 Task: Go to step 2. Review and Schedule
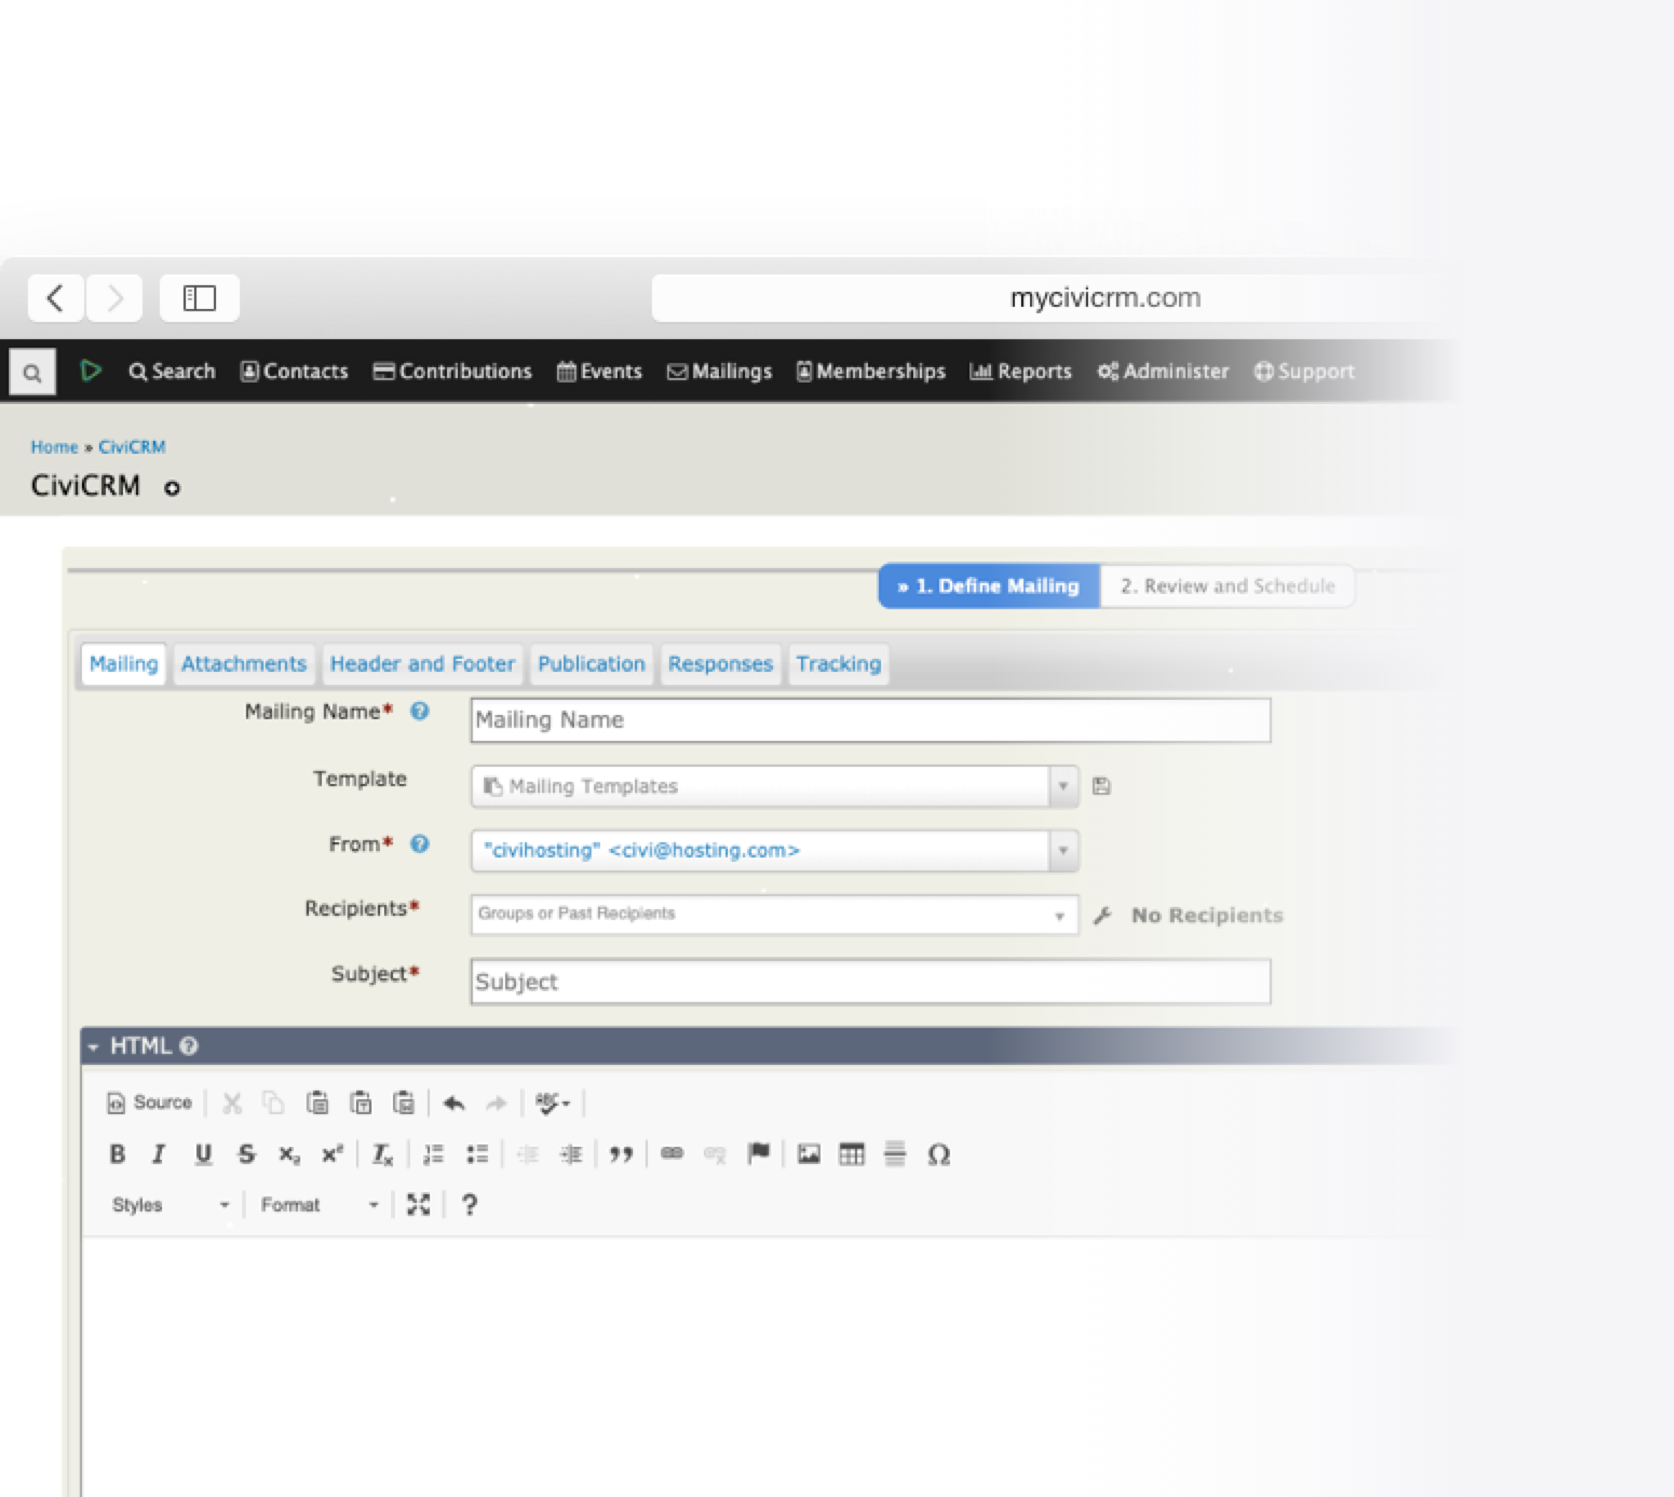click(1227, 586)
